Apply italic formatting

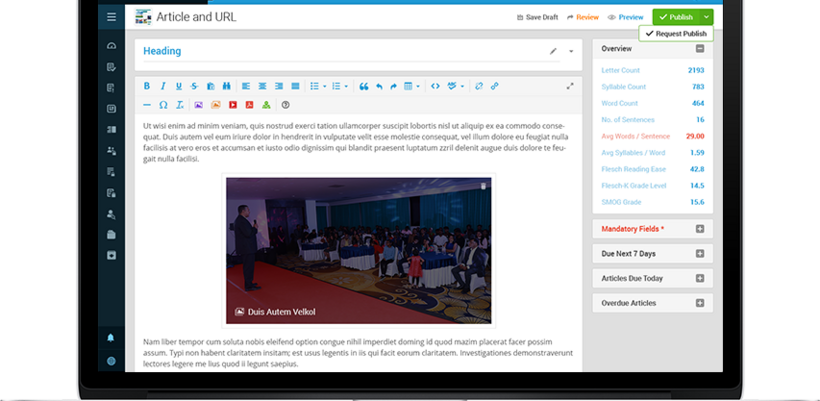click(x=163, y=86)
